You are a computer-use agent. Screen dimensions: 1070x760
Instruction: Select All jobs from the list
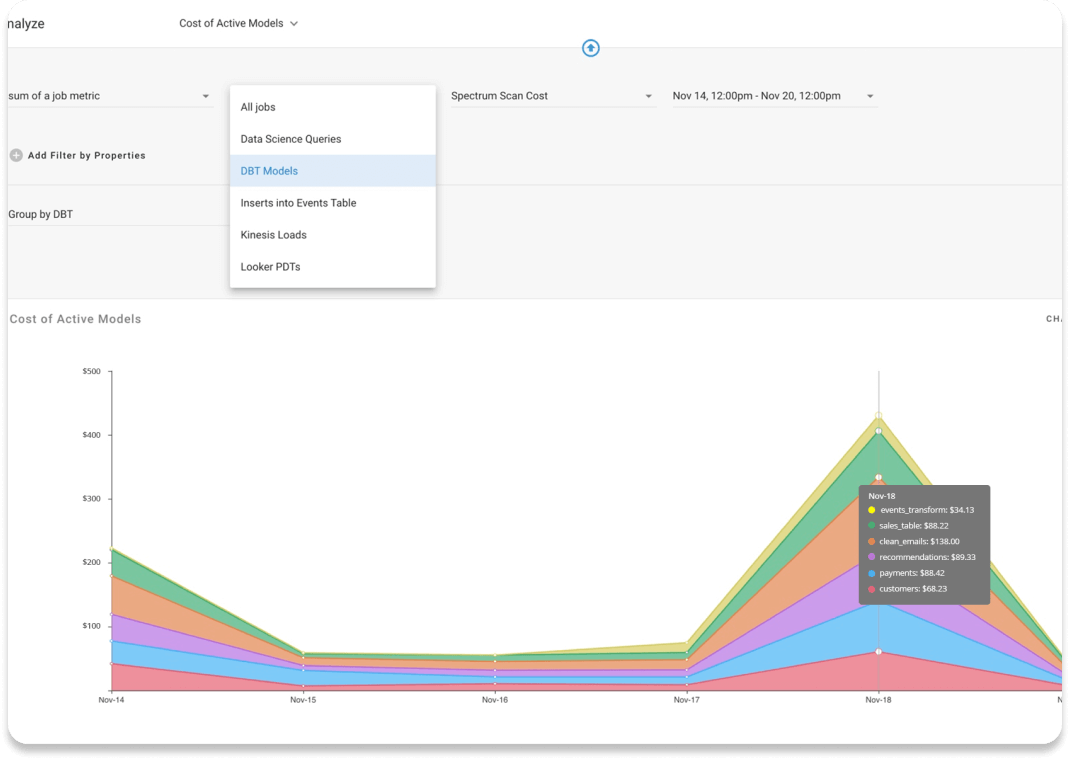coord(258,107)
